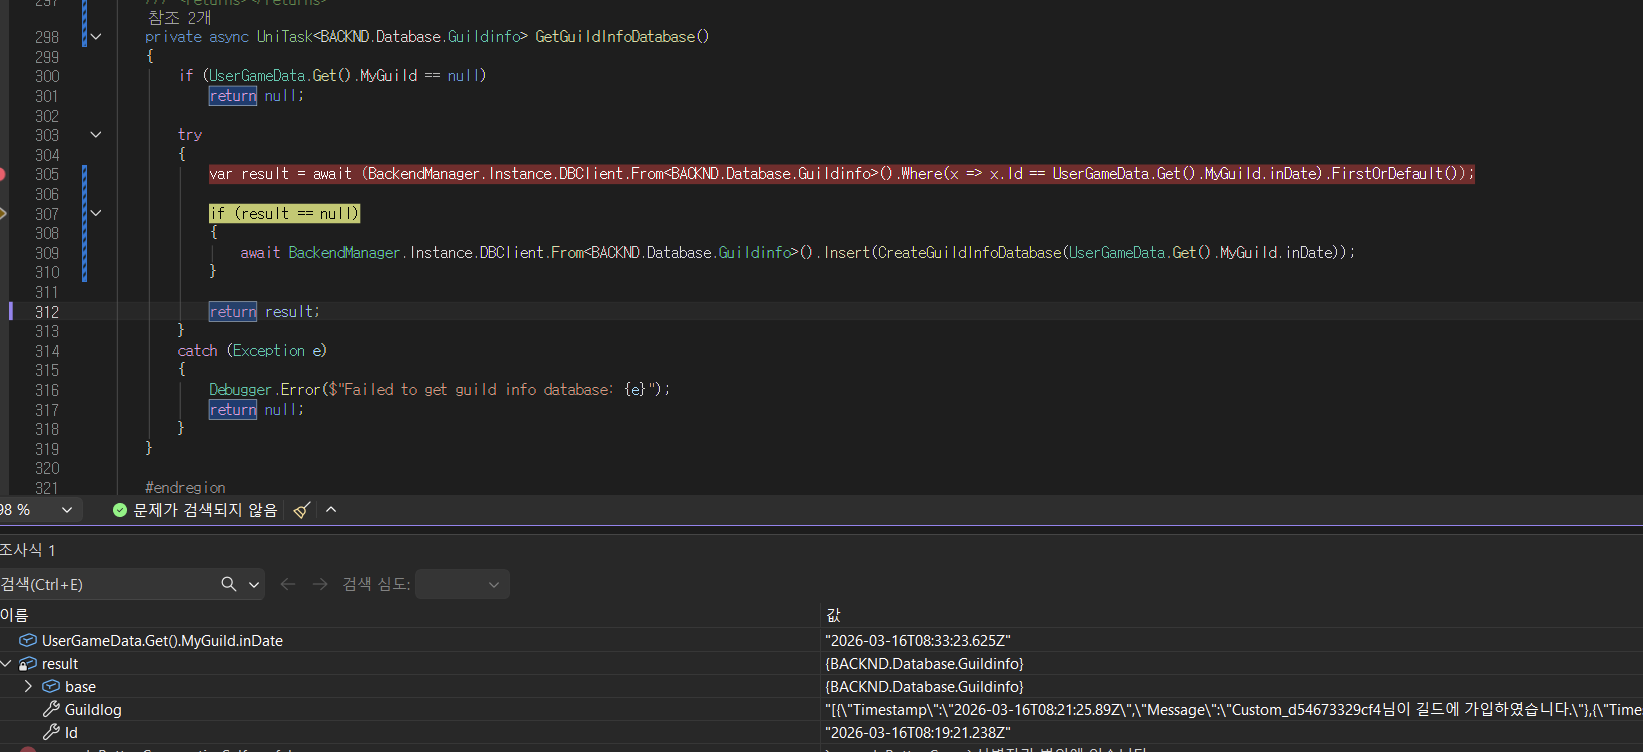The image size is (1643, 752).
Task: Expand the base node under result
Action: tap(28, 687)
